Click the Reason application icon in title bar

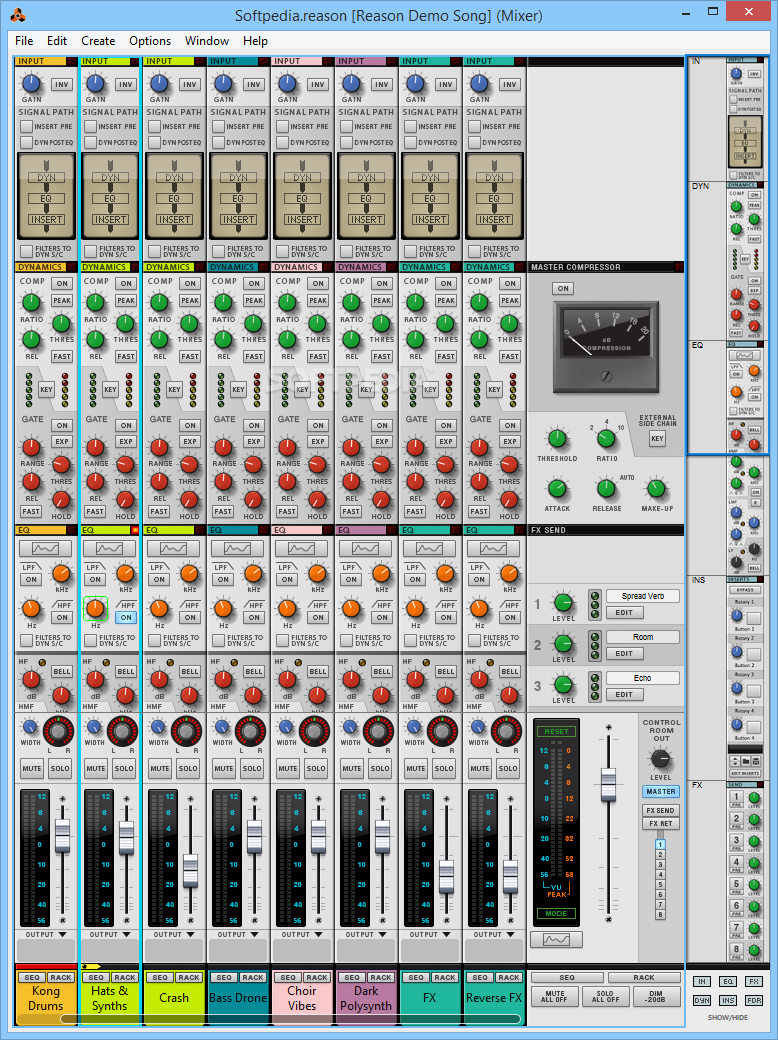(x=18, y=14)
